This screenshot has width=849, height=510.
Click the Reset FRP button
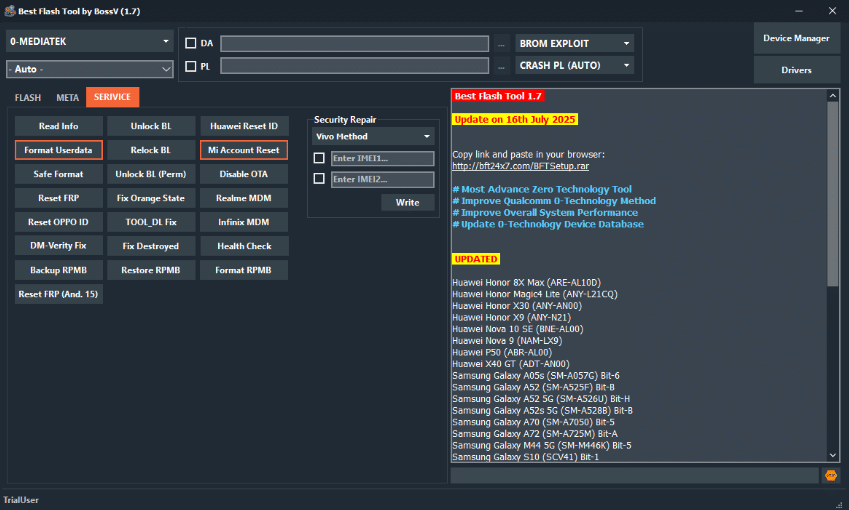click(x=58, y=198)
